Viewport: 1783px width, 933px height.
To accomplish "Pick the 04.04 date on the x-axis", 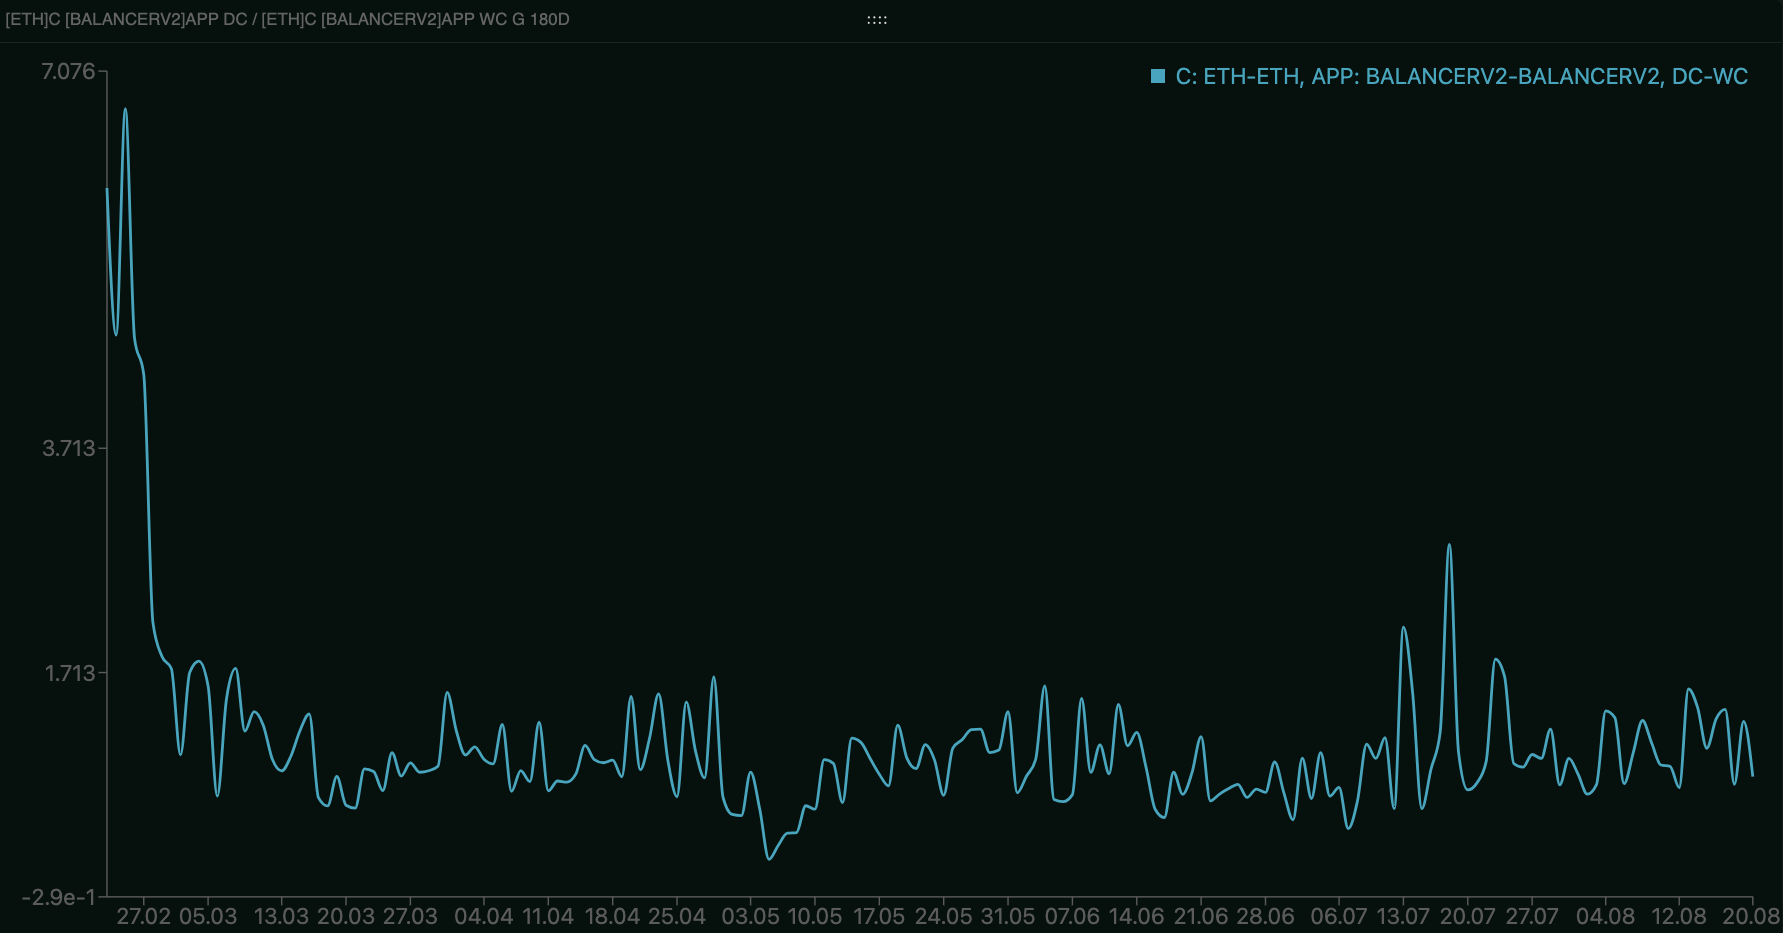I will pyautogui.click(x=483, y=917).
